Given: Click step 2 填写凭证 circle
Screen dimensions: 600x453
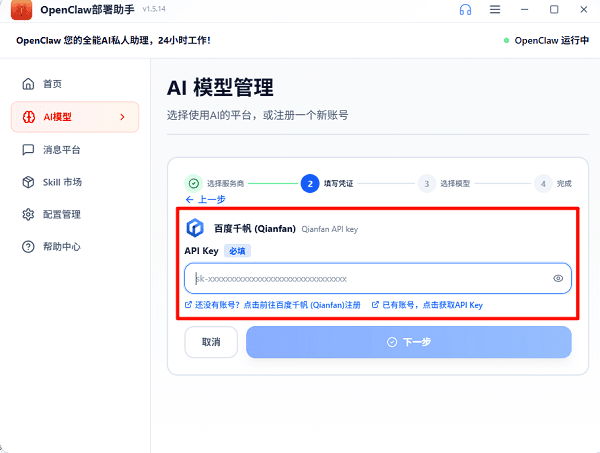Looking at the screenshot, I should pyautogui.click(x=310, y=184).
